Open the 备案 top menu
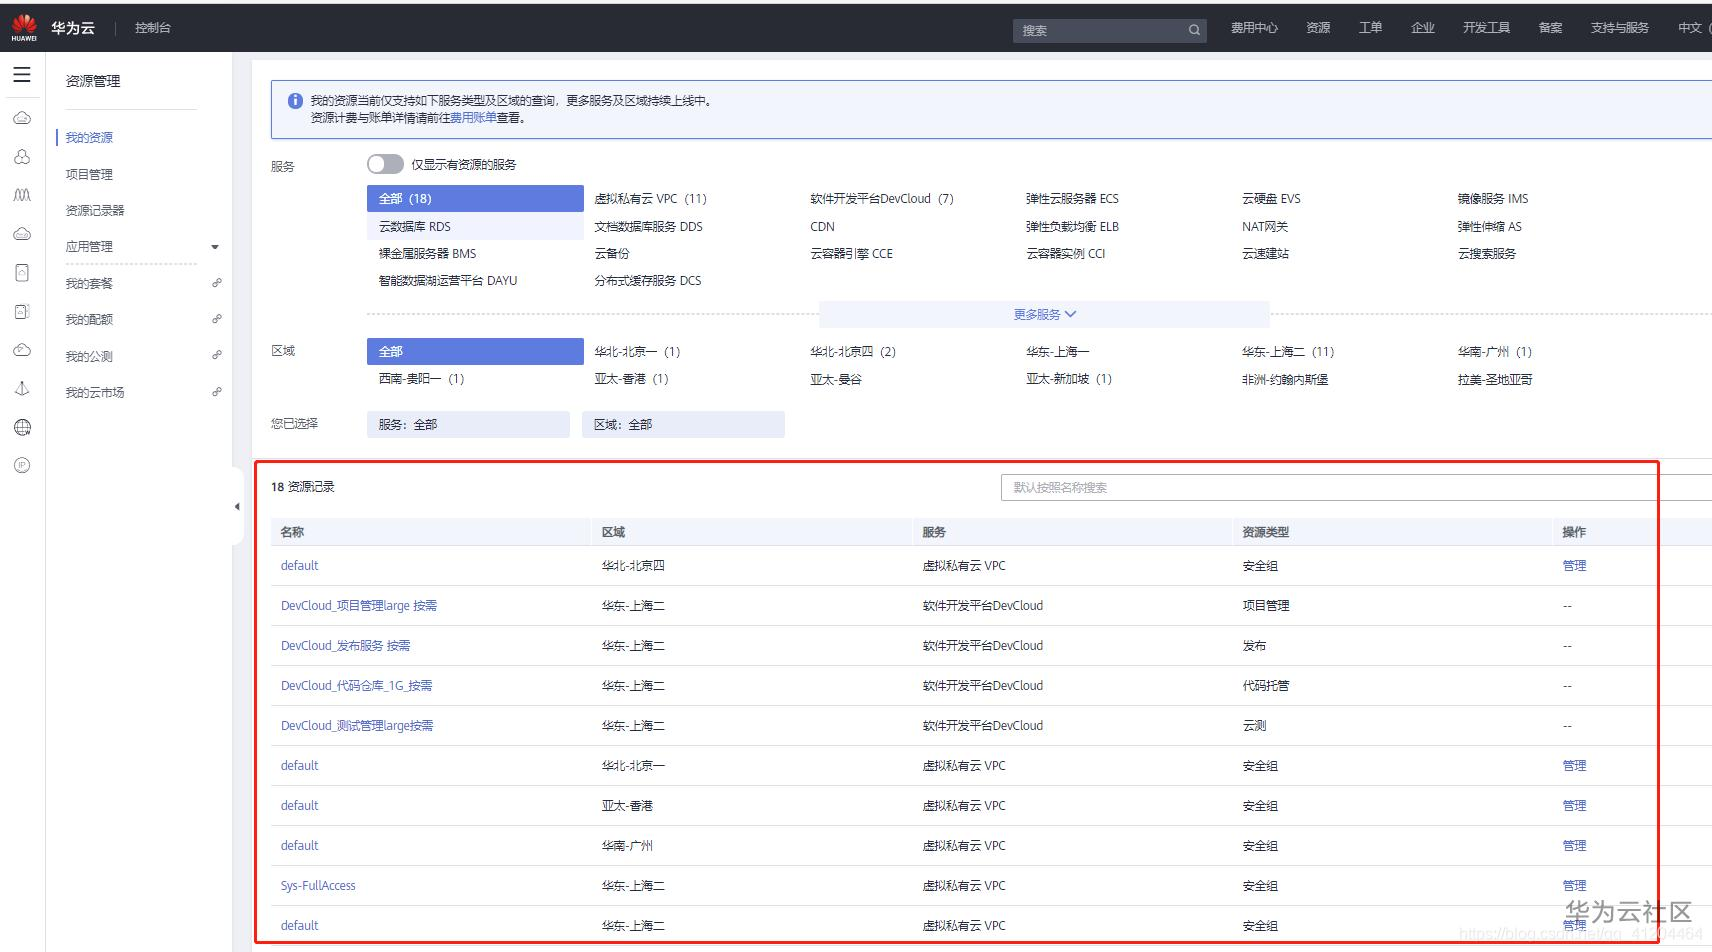Viewport: 1712px width, 952px height. tap(1550, 28)
